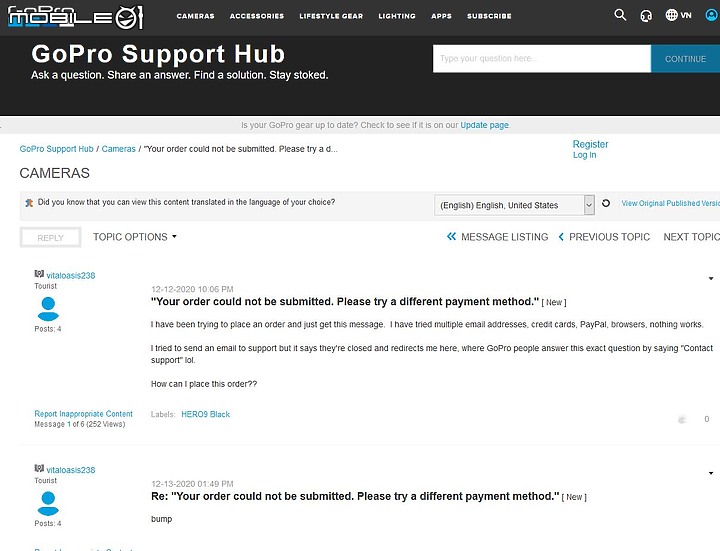Open the GoPro Support Hub breadcrumb
Image resolution: width=720 pixels, height=551 pixels.
click(56, 149)
